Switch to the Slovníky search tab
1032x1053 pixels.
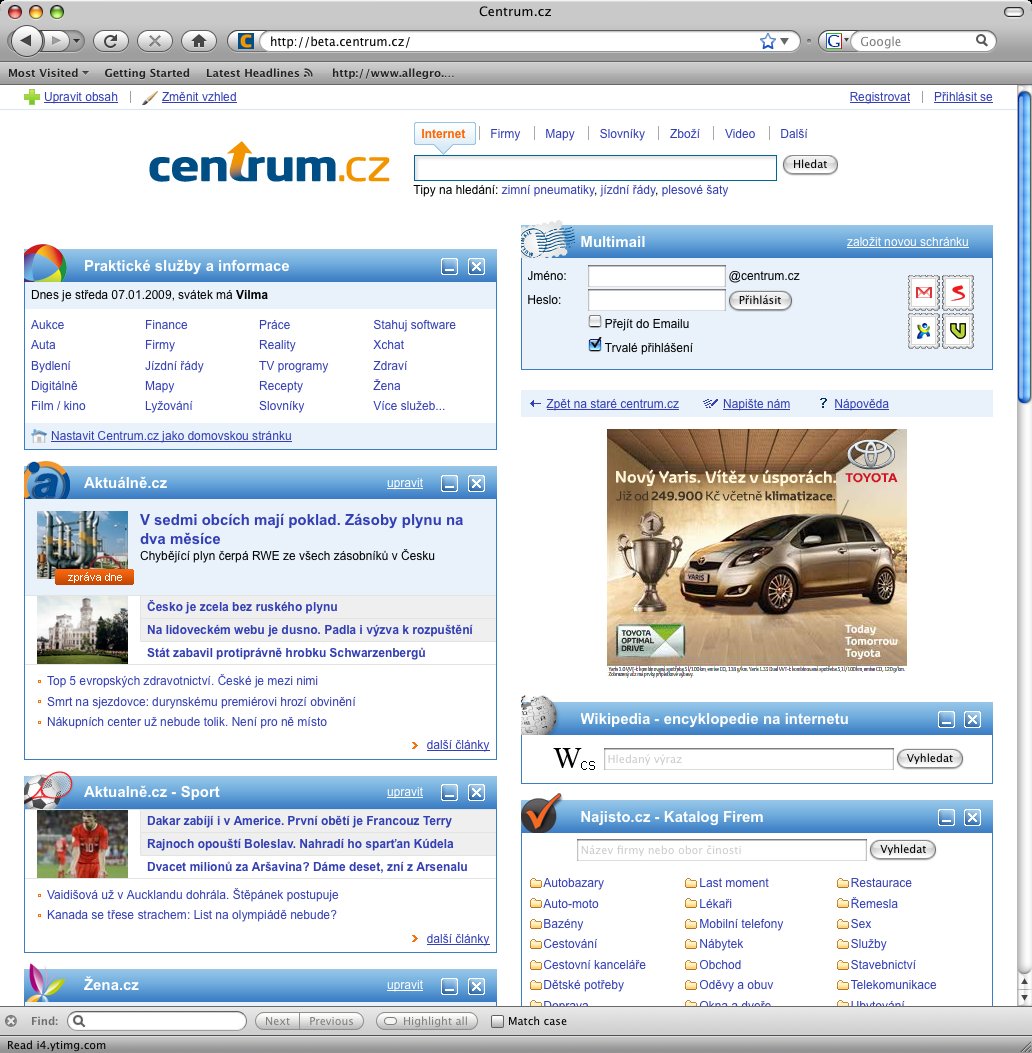[622, 134]
